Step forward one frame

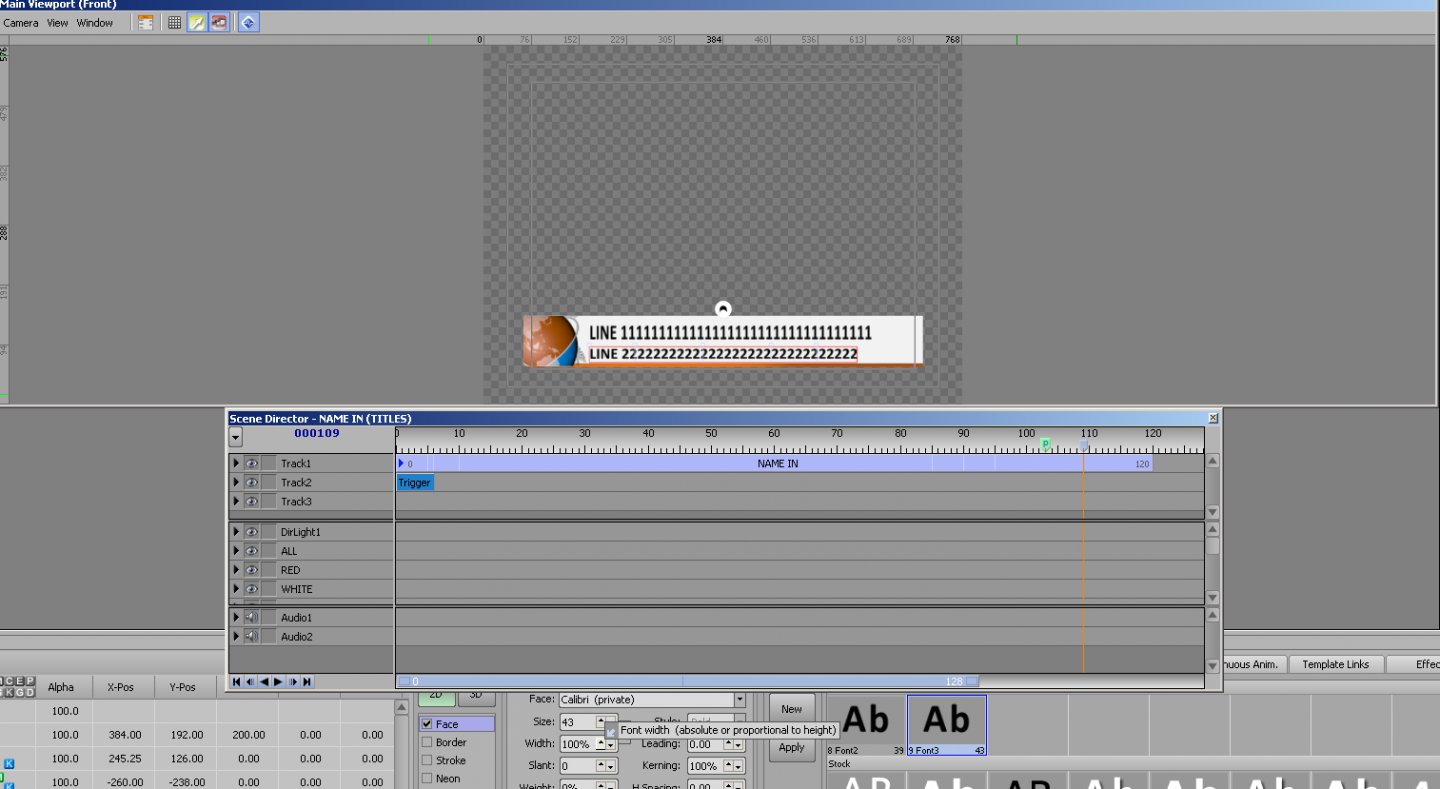[x=293, y=682]
